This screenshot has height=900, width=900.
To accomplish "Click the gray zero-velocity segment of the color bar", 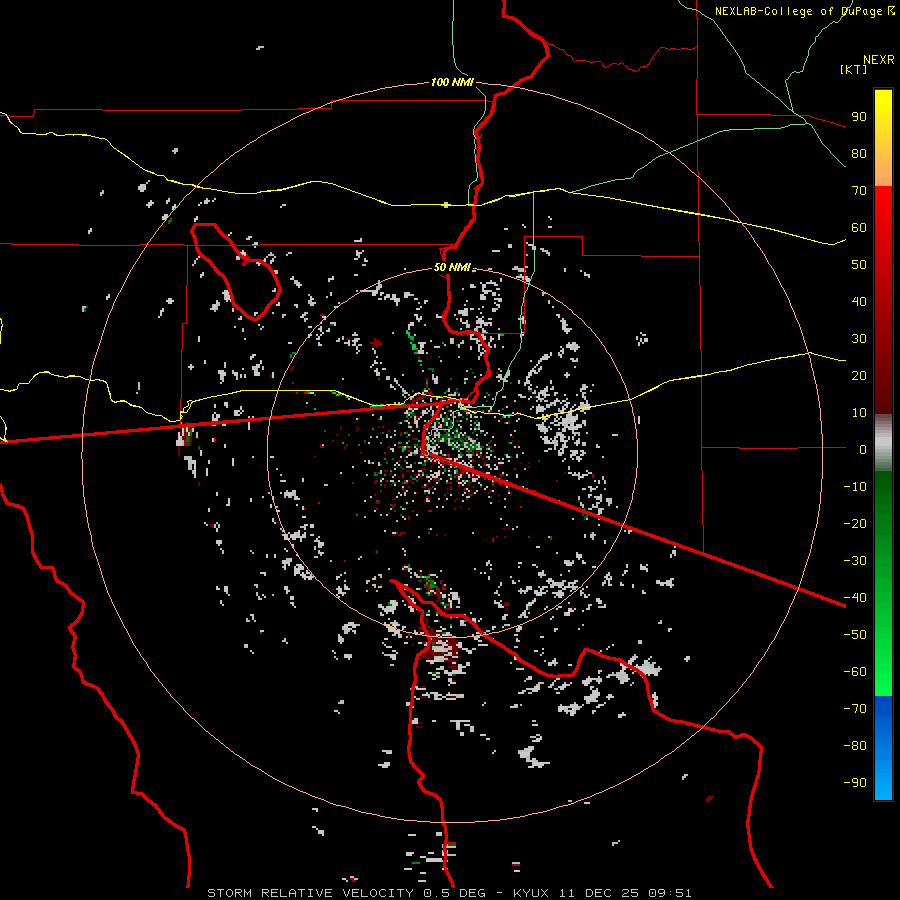I will (883, 443).
